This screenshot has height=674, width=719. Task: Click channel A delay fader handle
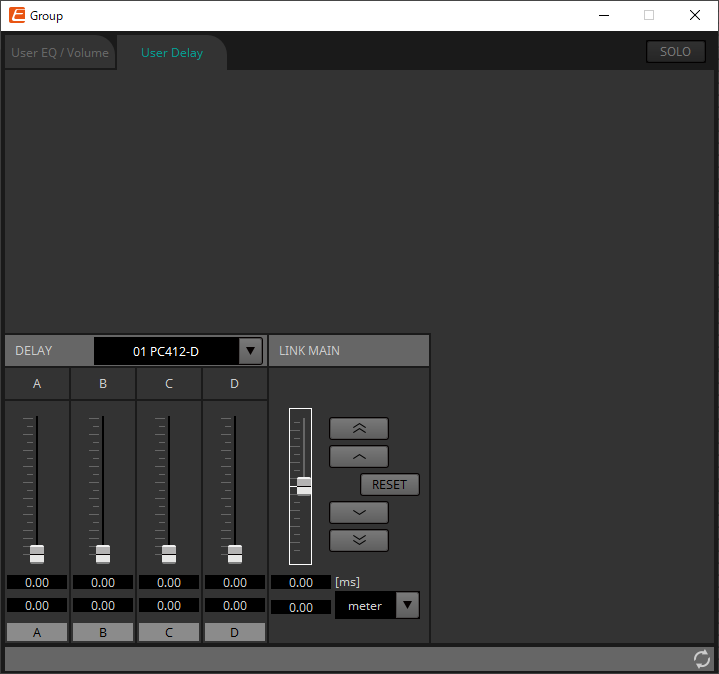point(37,553)
